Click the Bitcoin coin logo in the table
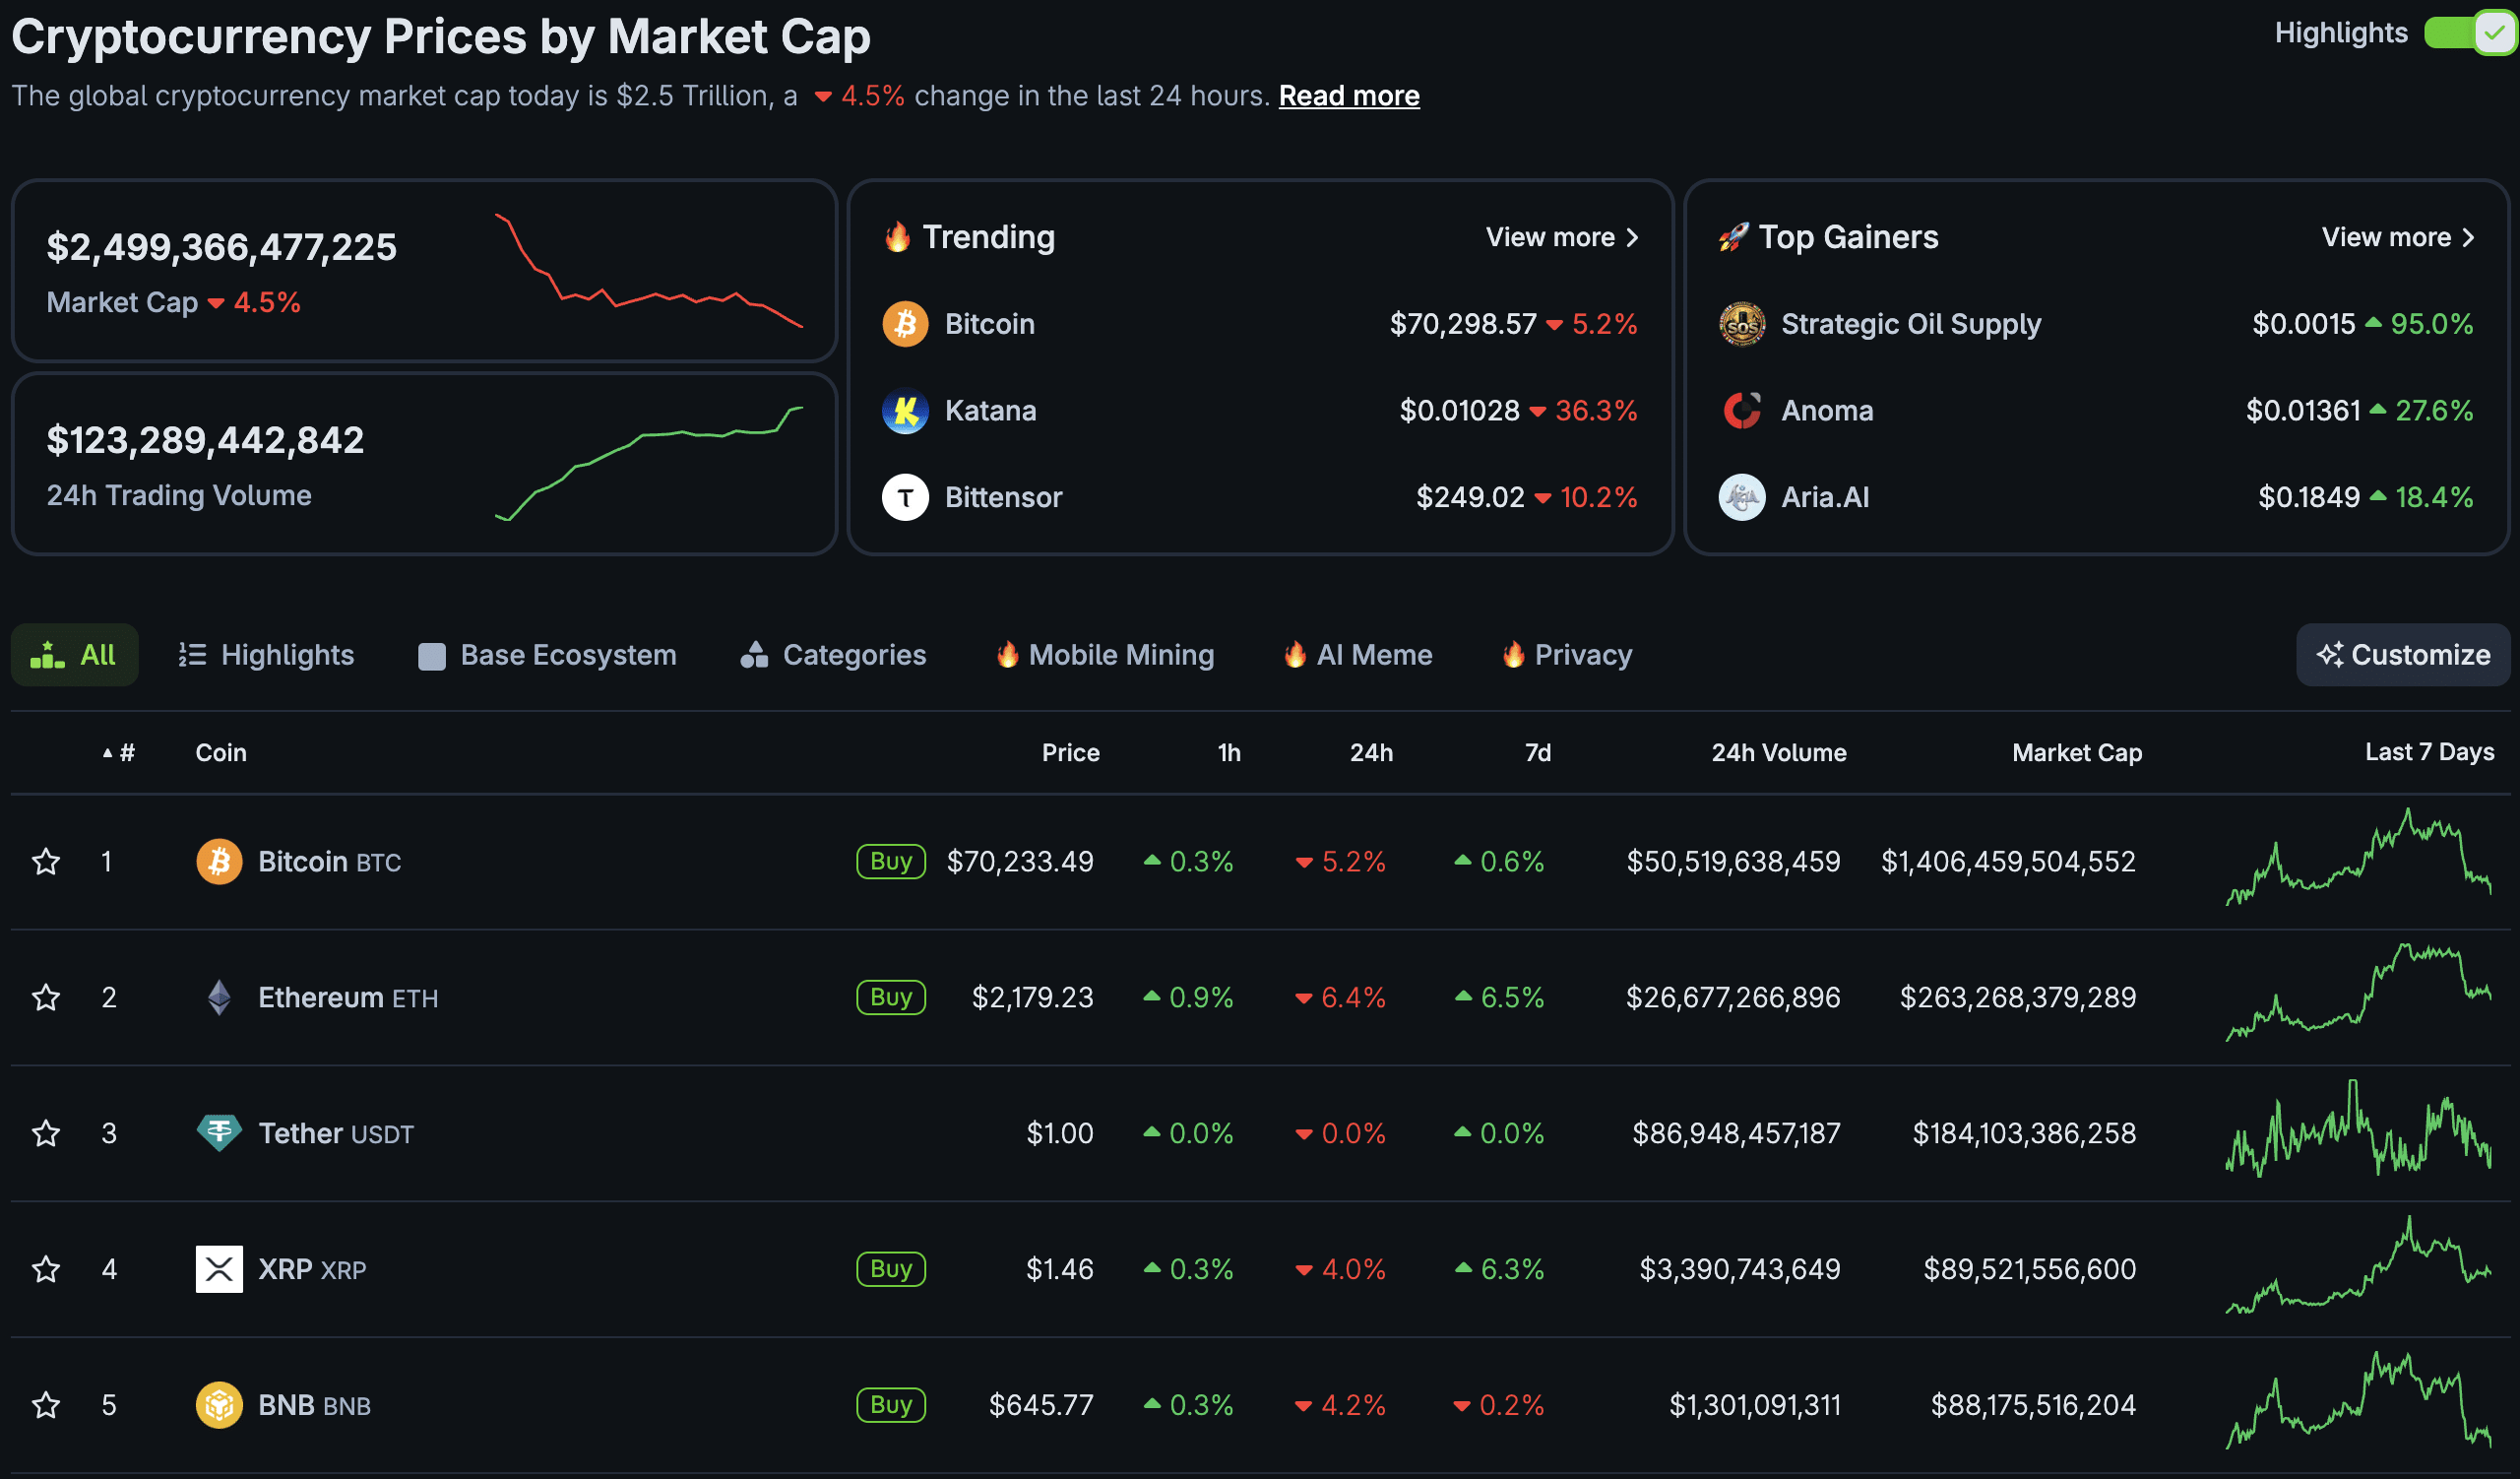This screenshot has width=2520, height=1479. 219,861
